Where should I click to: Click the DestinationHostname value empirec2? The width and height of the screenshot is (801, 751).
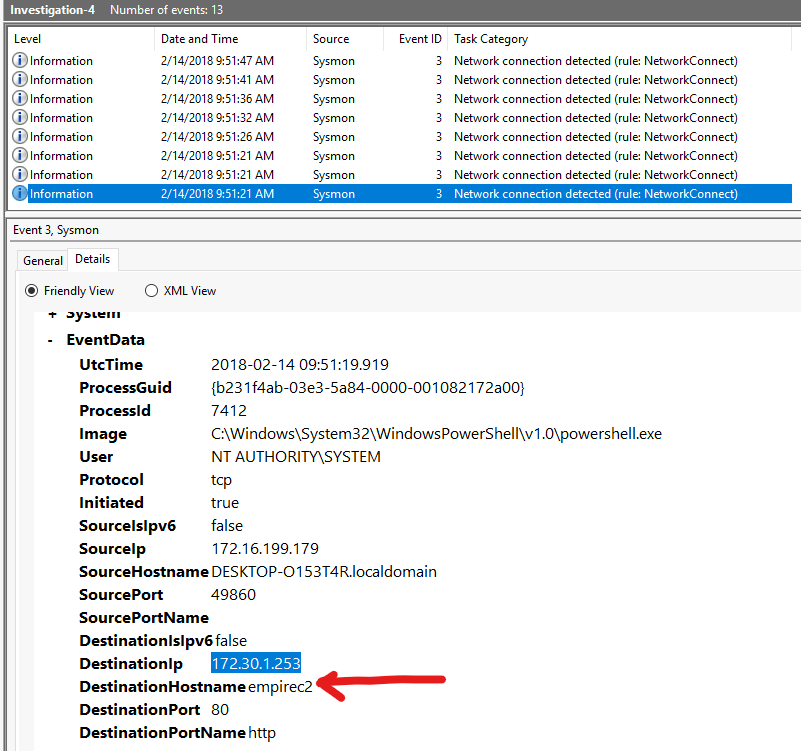pos(280,687)
